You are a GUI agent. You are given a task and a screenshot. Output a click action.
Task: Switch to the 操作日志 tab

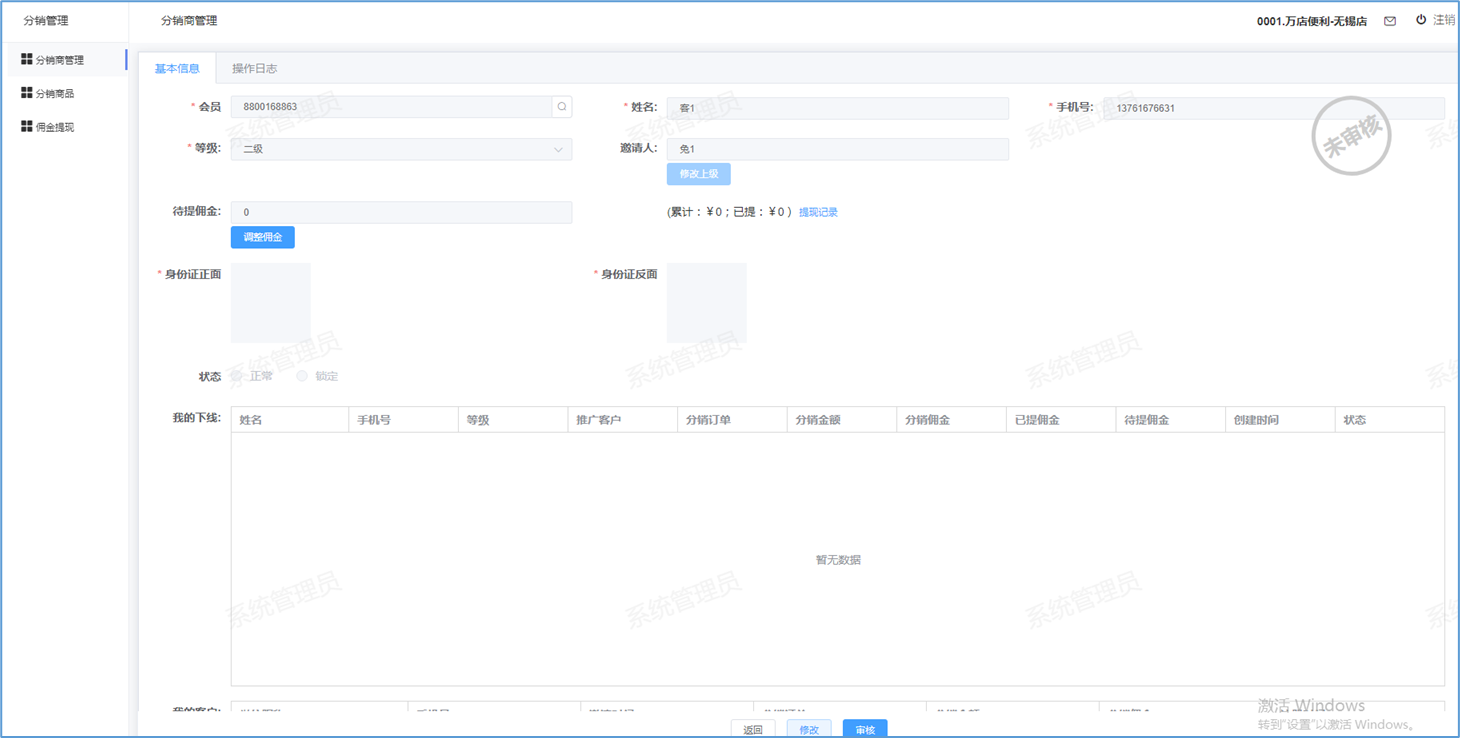[x=254, y=69]
